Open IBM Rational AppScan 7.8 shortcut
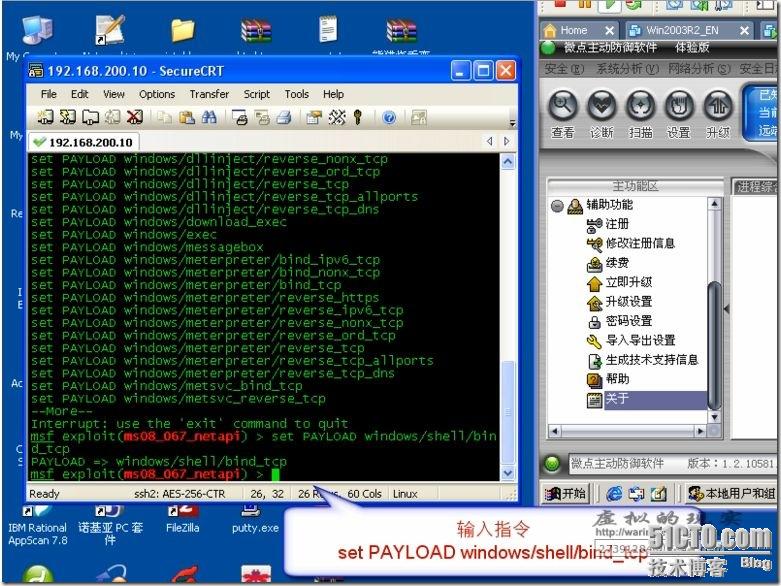 pyautogui.click(x=37, y=525)
